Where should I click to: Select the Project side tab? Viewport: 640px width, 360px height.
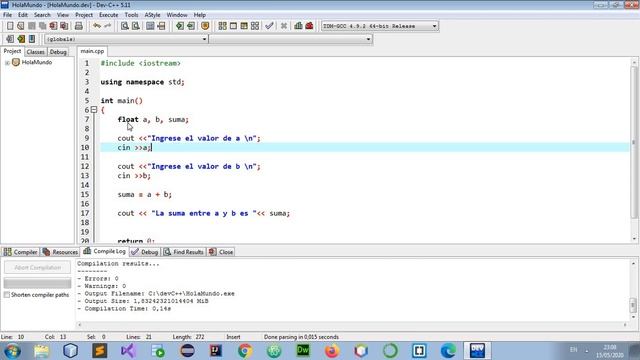(x=12, y=51)
